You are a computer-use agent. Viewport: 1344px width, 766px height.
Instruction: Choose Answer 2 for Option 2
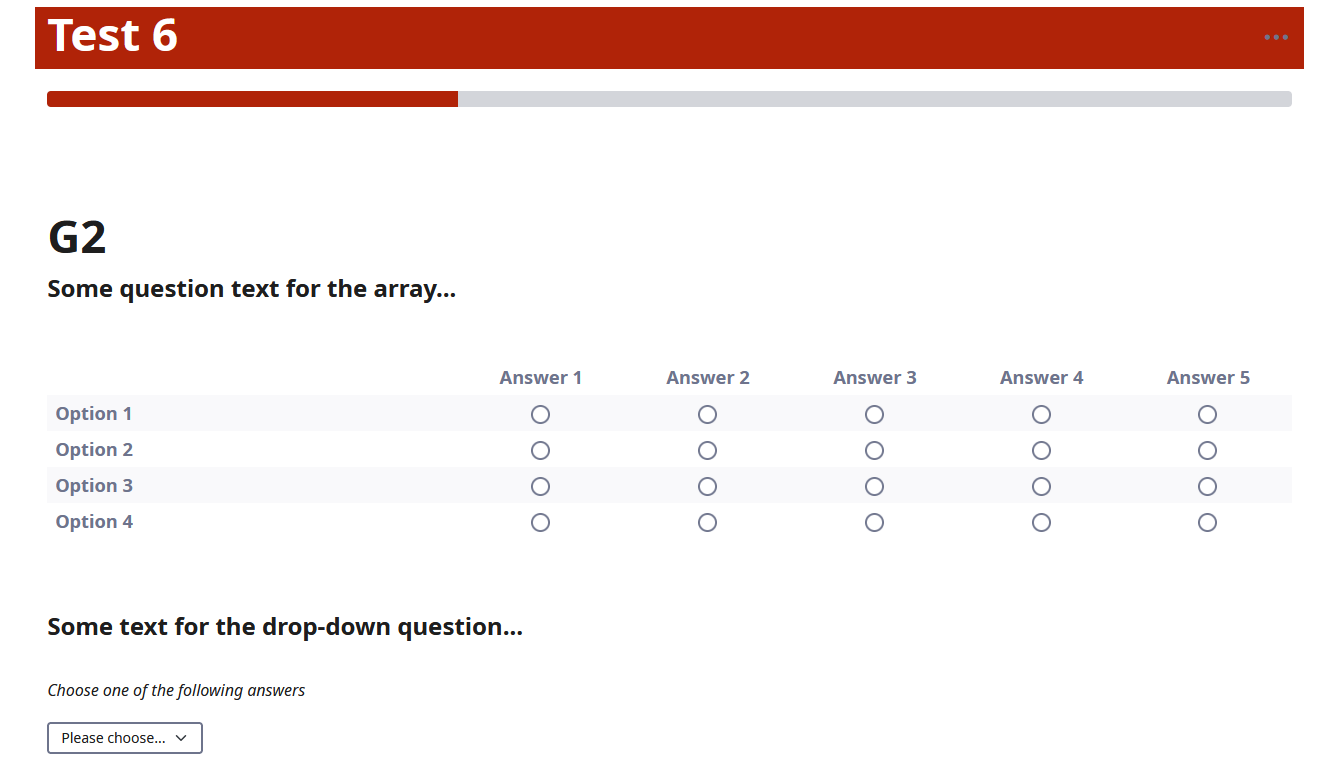click(x=707, y=450)
